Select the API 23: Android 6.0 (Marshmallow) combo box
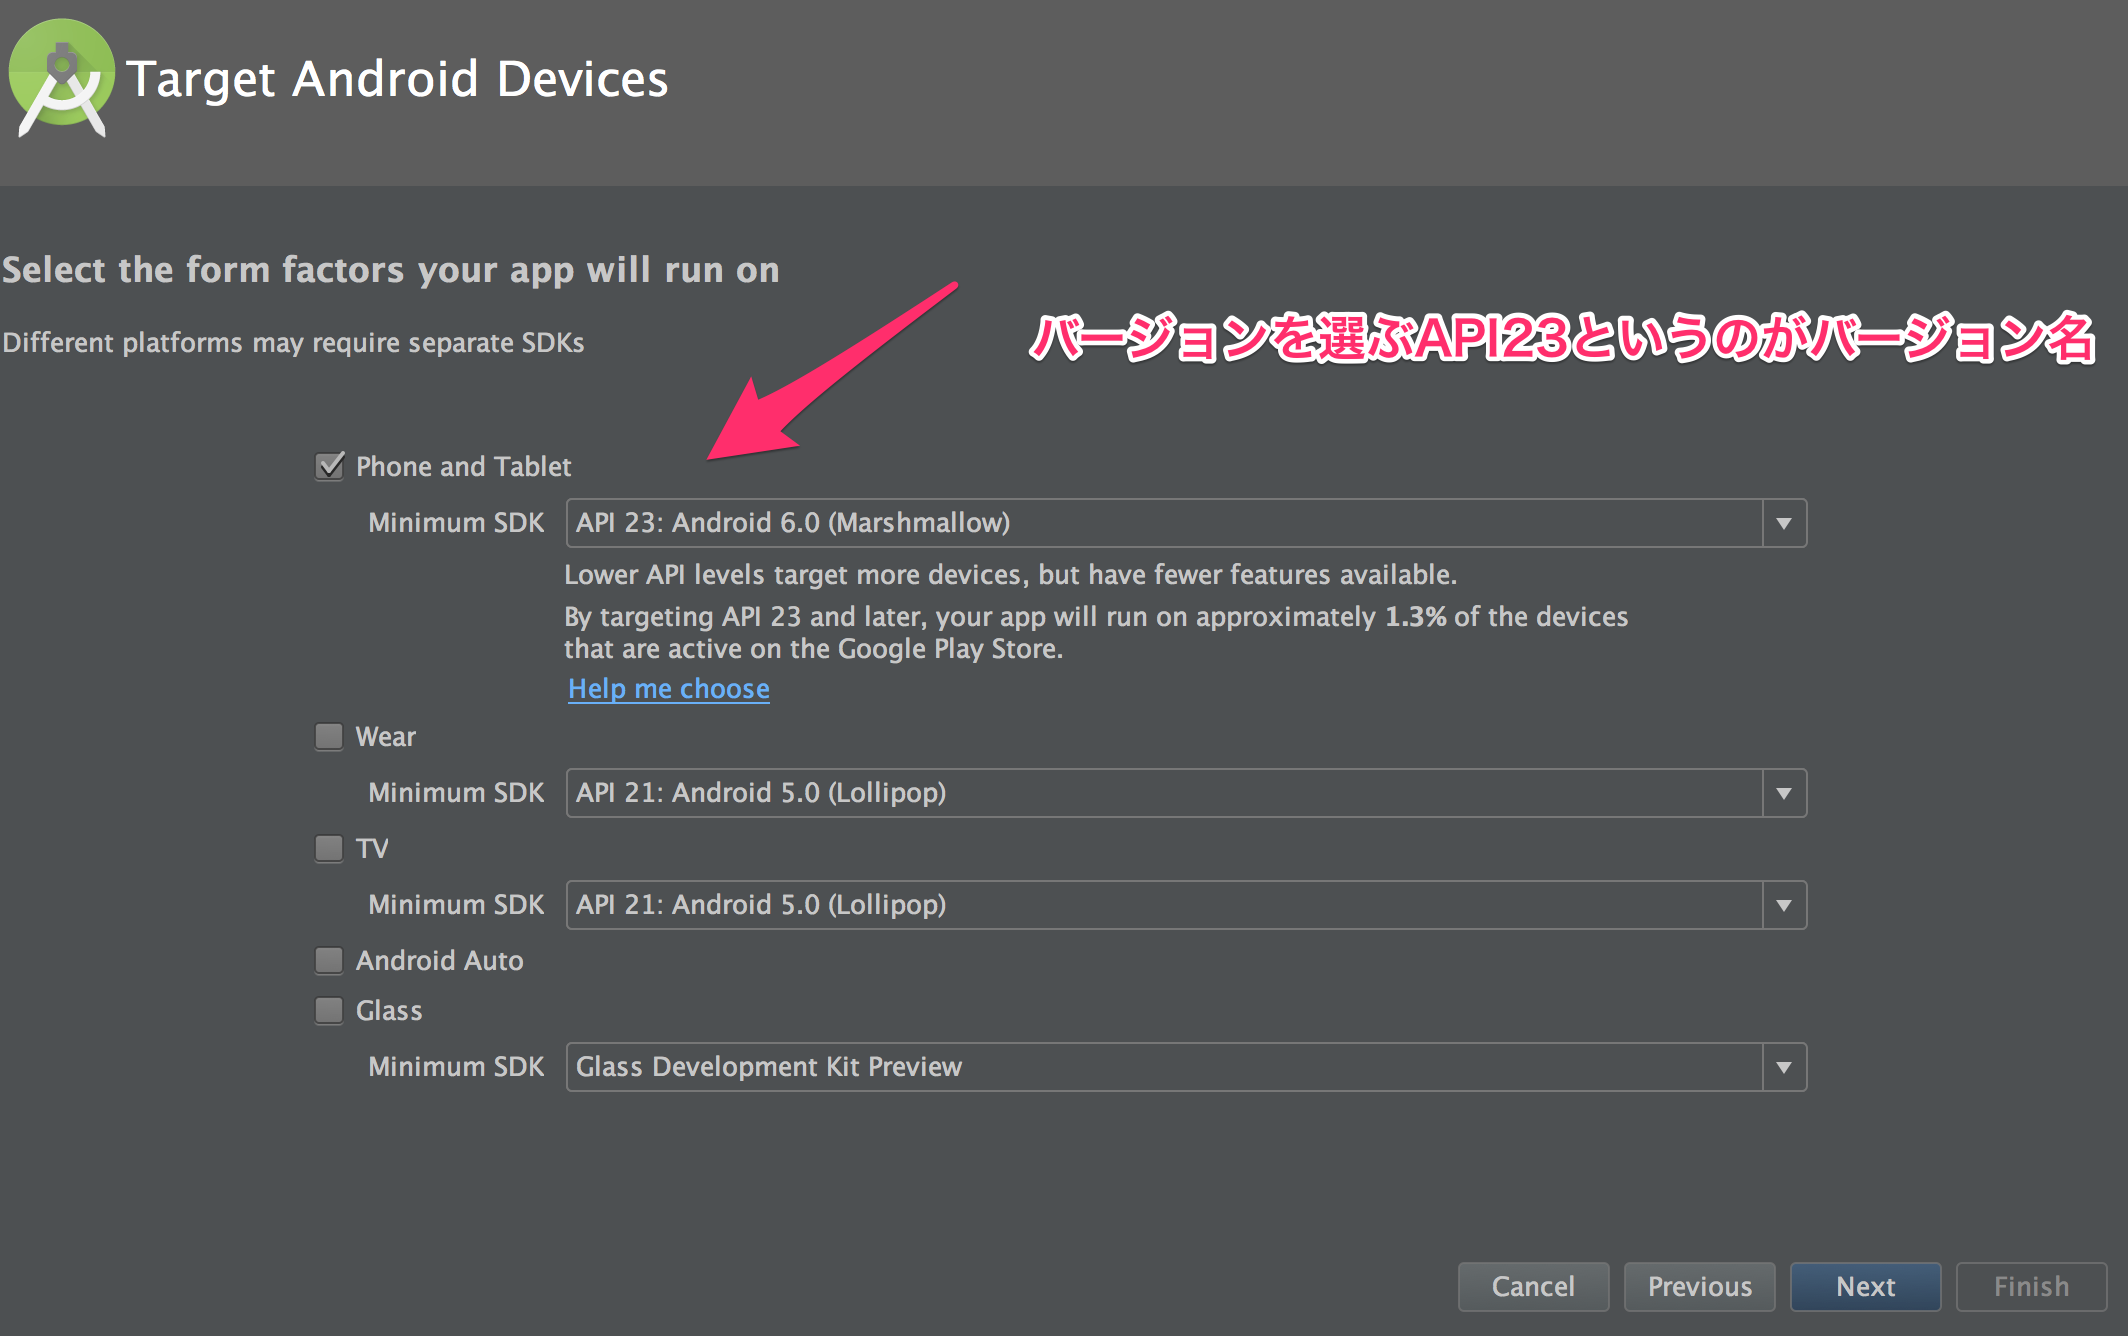Image resolution: width=2128 pixels, height=1336 pixels. 1186,523
